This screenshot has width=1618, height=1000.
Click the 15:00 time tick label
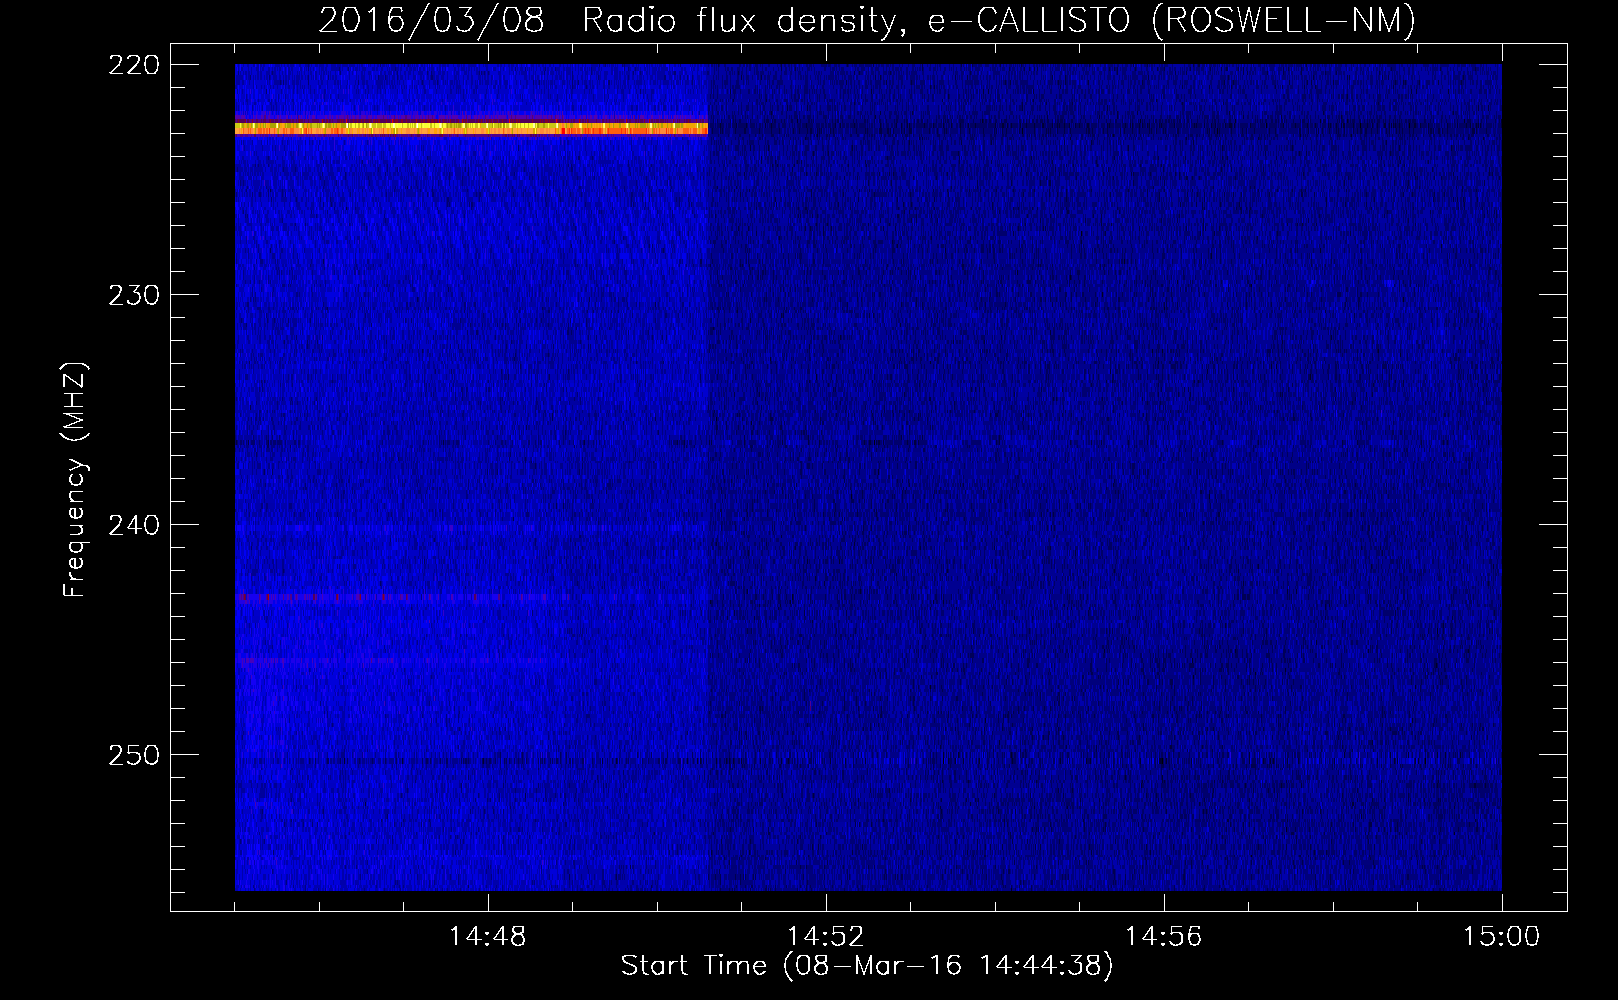click(1501, 937)
